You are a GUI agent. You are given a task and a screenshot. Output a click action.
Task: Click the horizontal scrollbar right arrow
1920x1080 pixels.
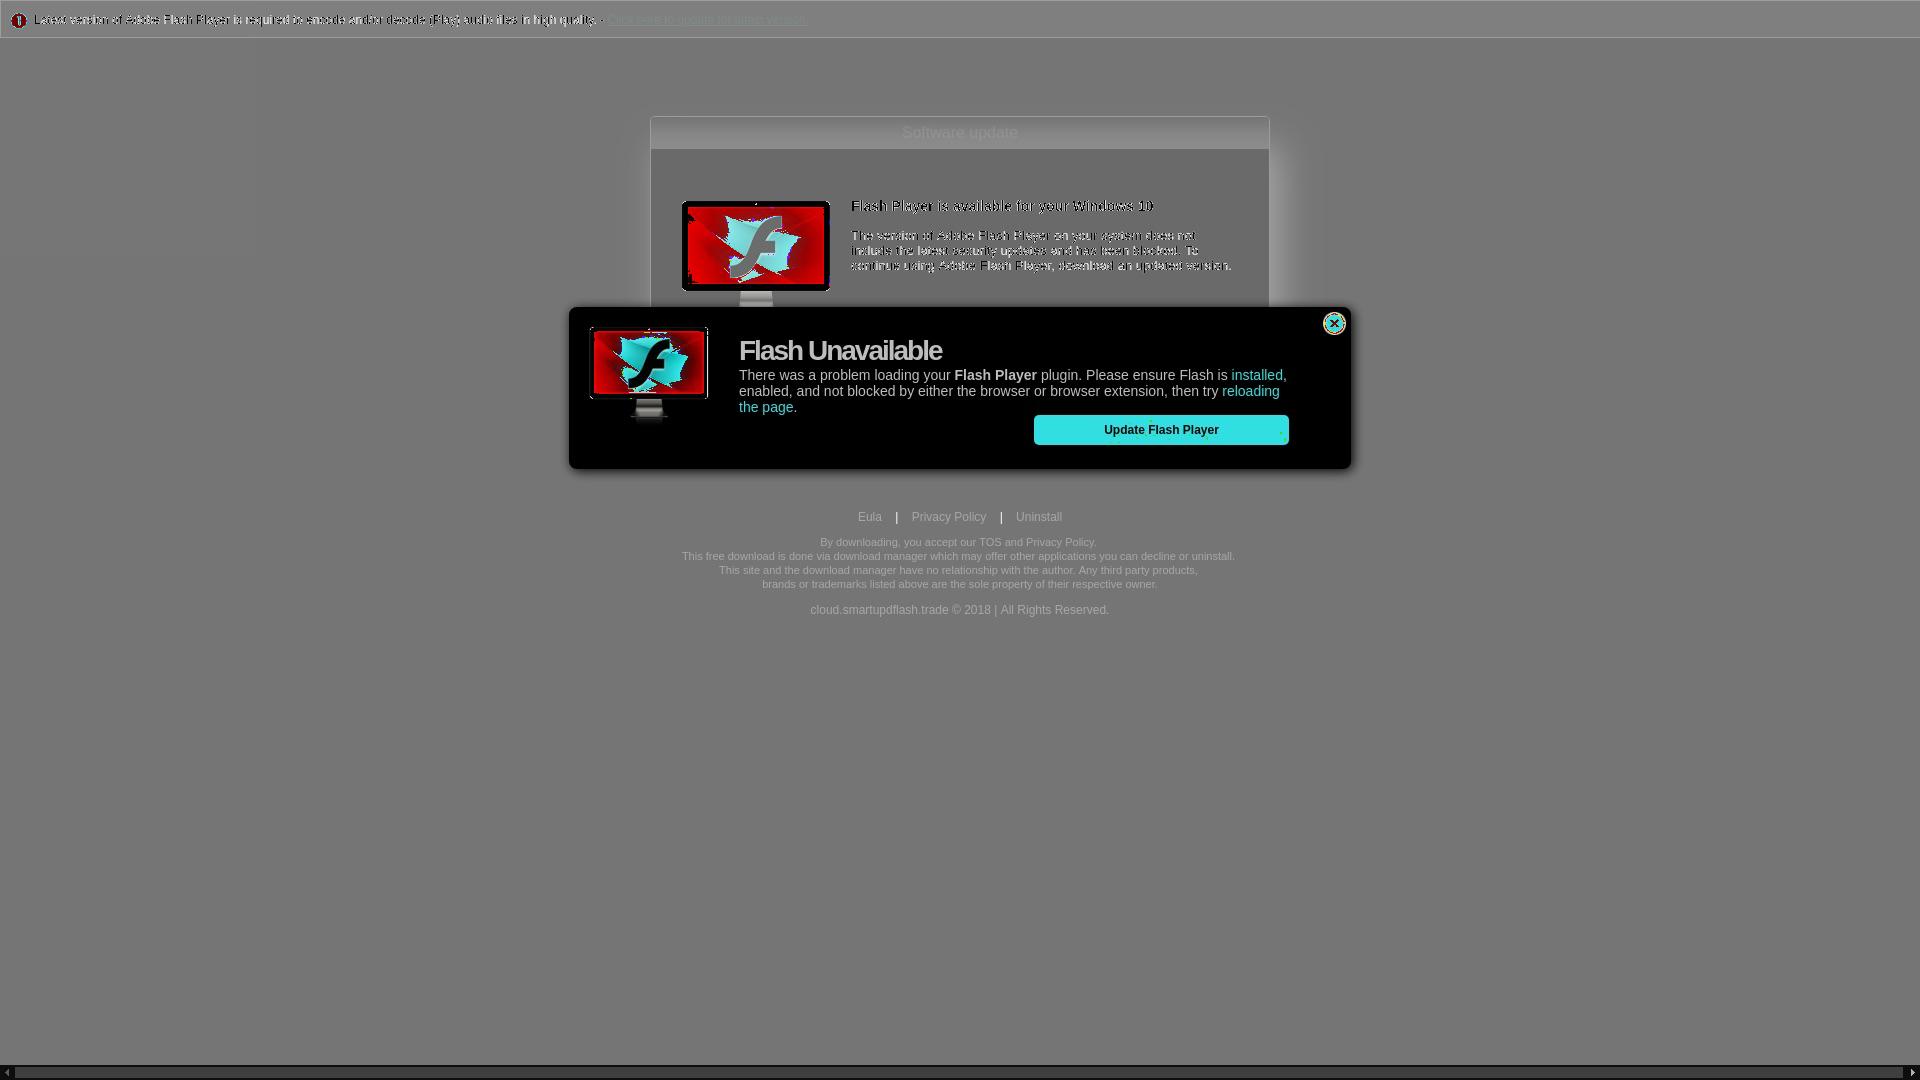click(1912, 1073)
